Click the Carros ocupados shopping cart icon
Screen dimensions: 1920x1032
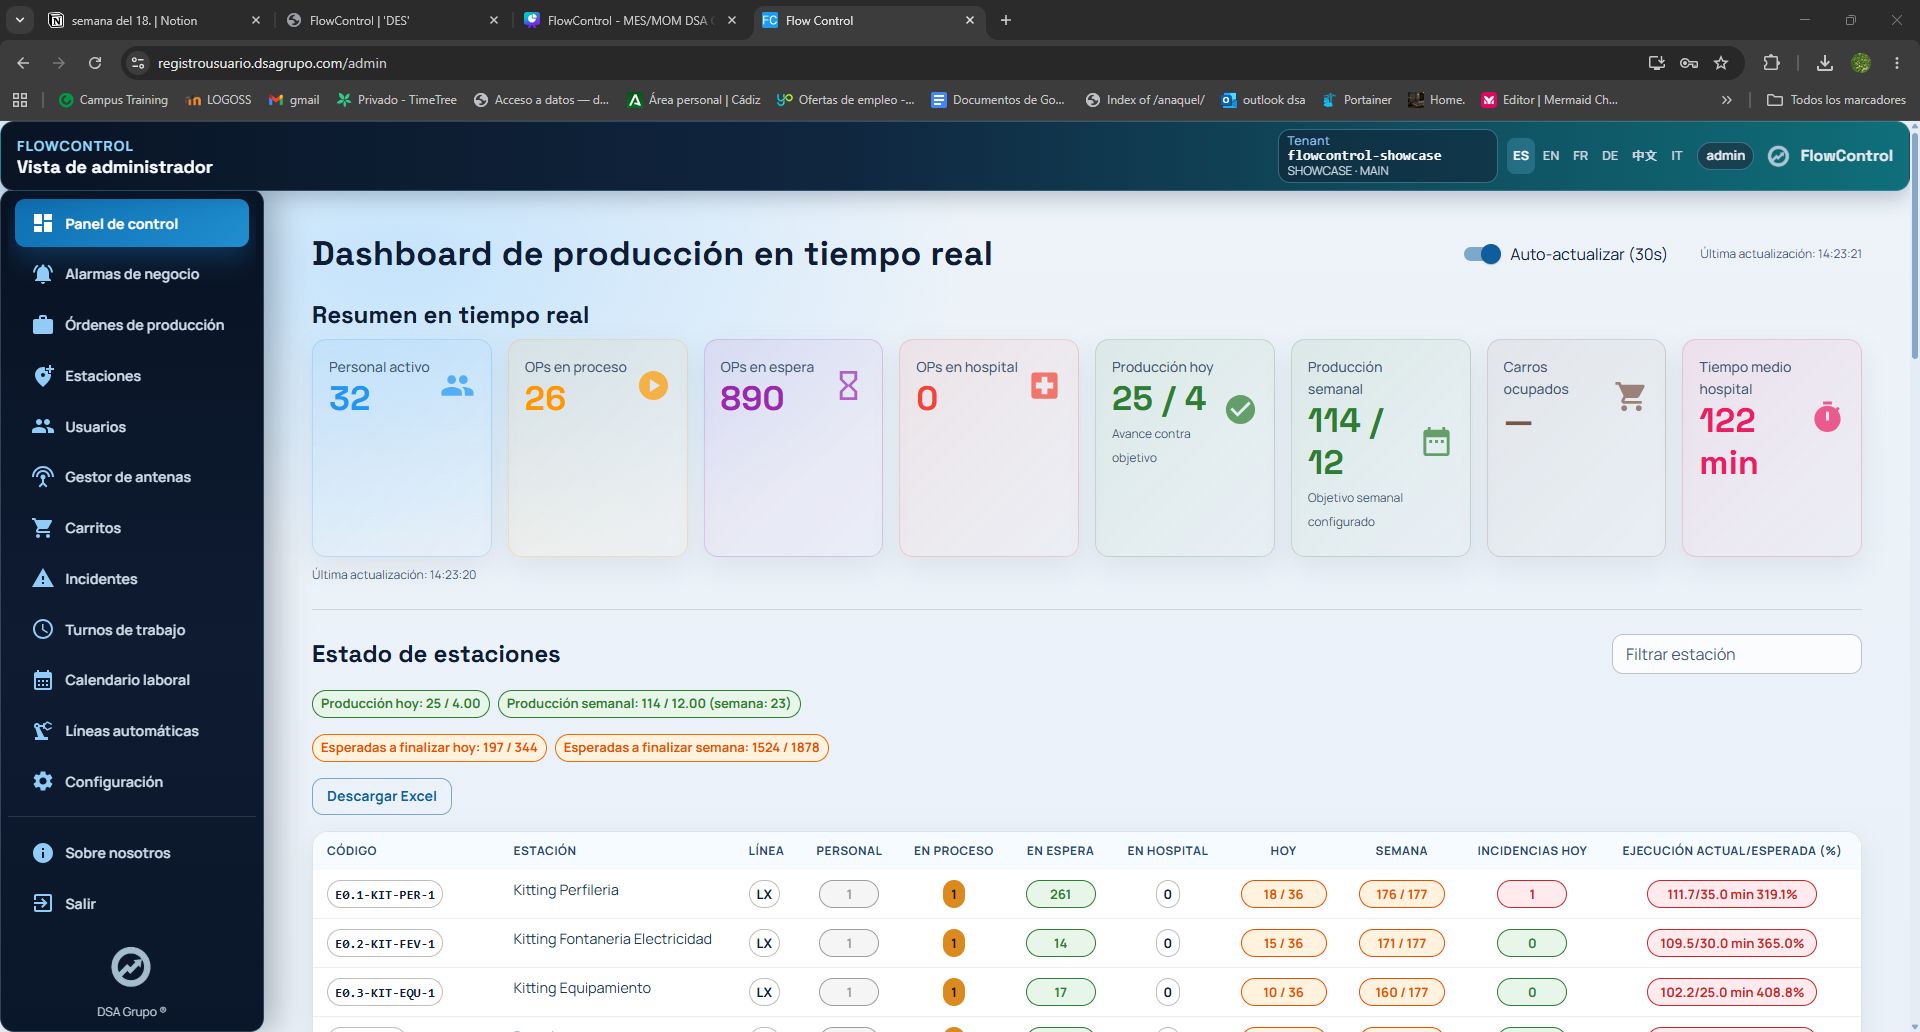(1630, 397)
